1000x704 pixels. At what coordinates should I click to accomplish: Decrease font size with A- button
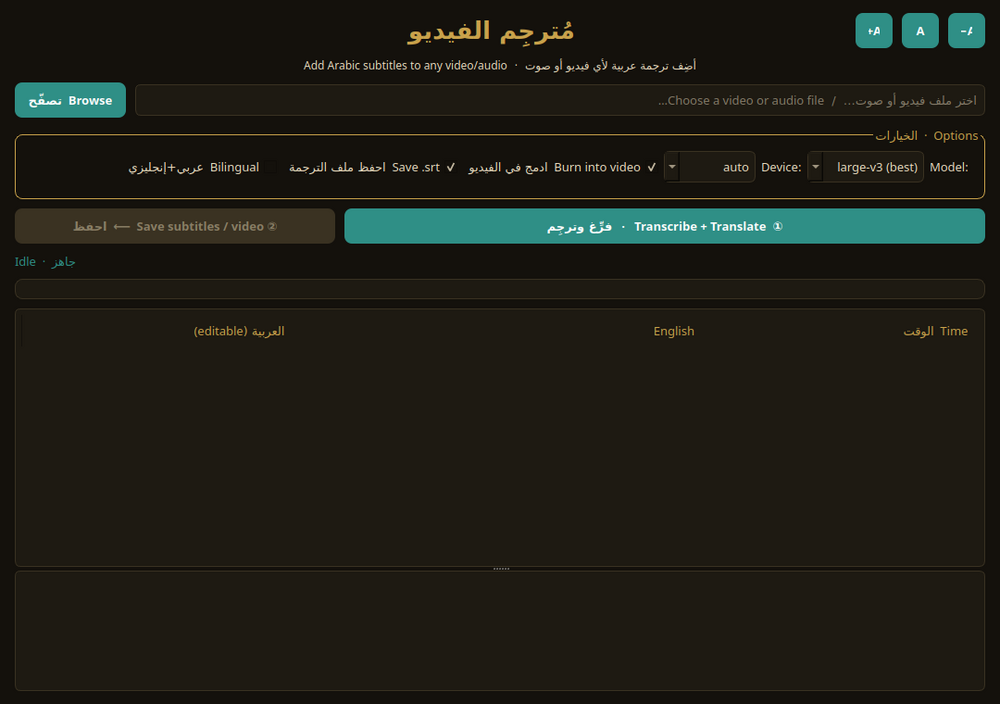coord(966,31)
